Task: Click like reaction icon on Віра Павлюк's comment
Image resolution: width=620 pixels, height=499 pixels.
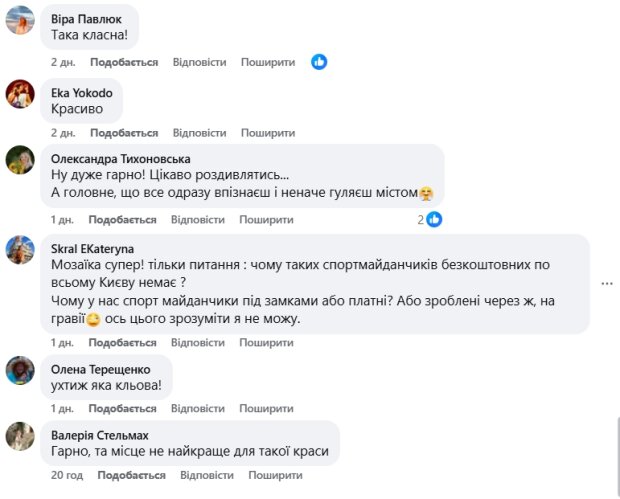Action: tap(319, 61)
